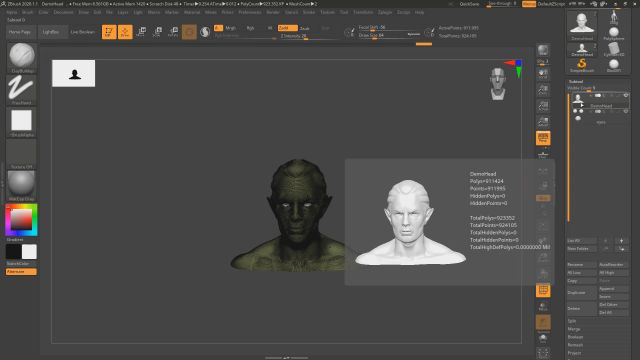Click the Floor grid icon
Image resolution: width=640 pixels, height=360 pixels.
[x=543, y=154]
